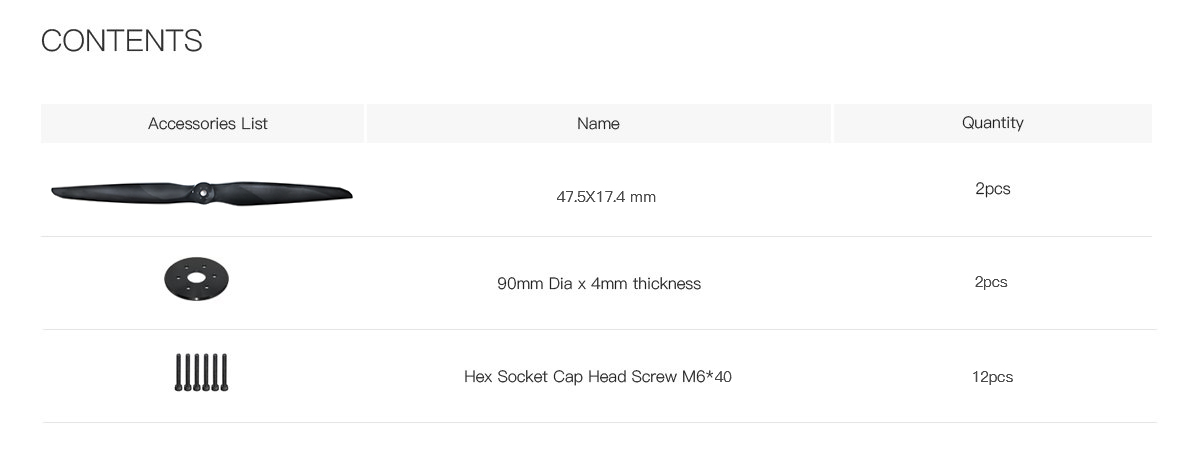Select the round mounting plate image
The width and height of the screenshot is (1200, 451).
coord(197,278)
